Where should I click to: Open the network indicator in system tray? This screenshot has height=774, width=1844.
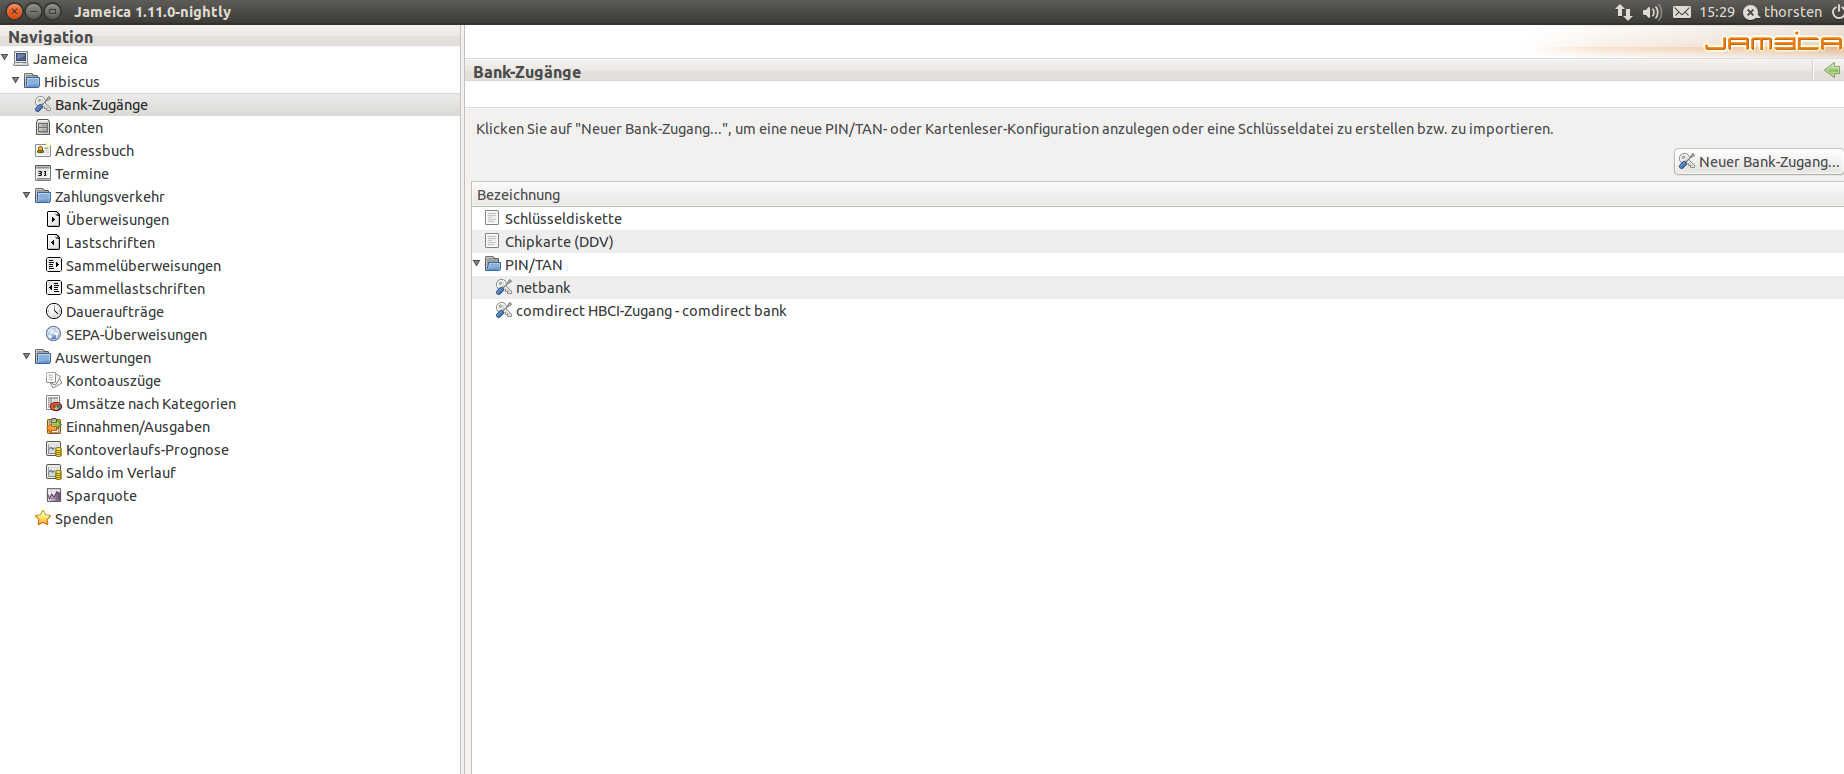tap(1623, 12)
